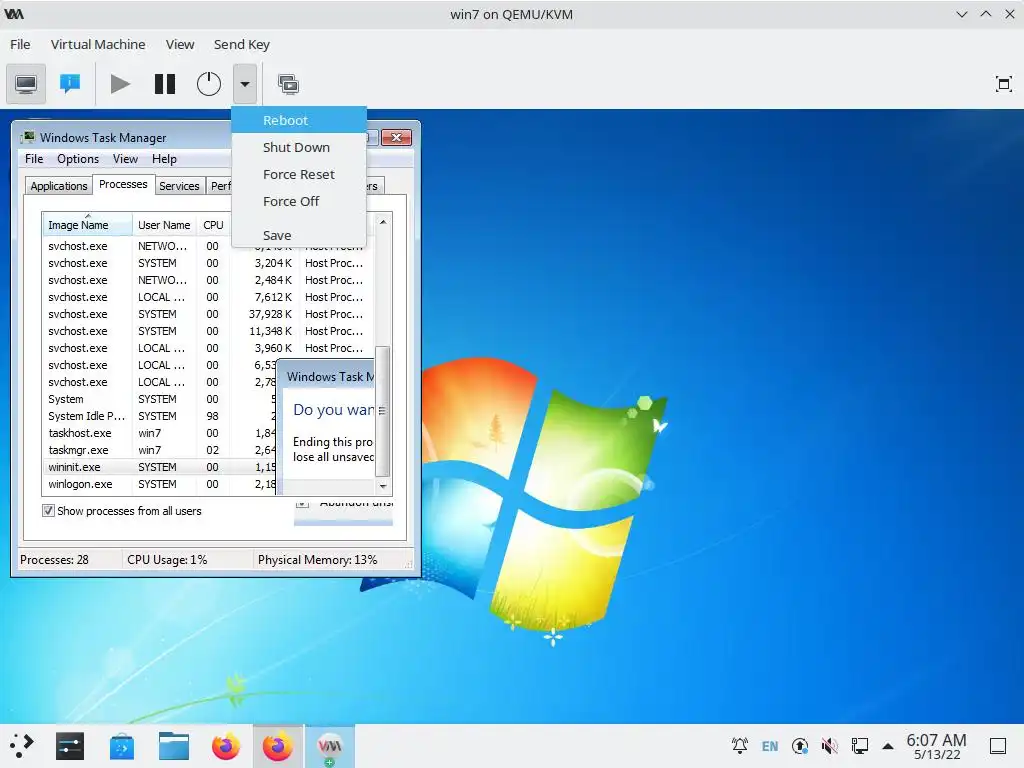Toggle Show processes from all users
The height and width of the screenshot is (768, 1024).
pos(48,511)
